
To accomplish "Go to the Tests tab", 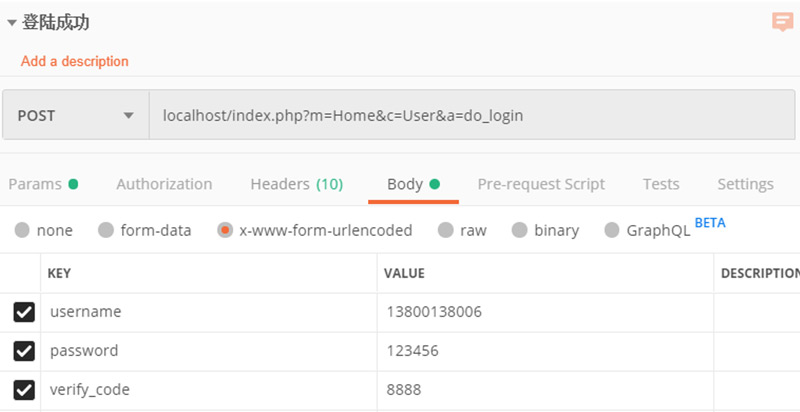I will (661, 184).
